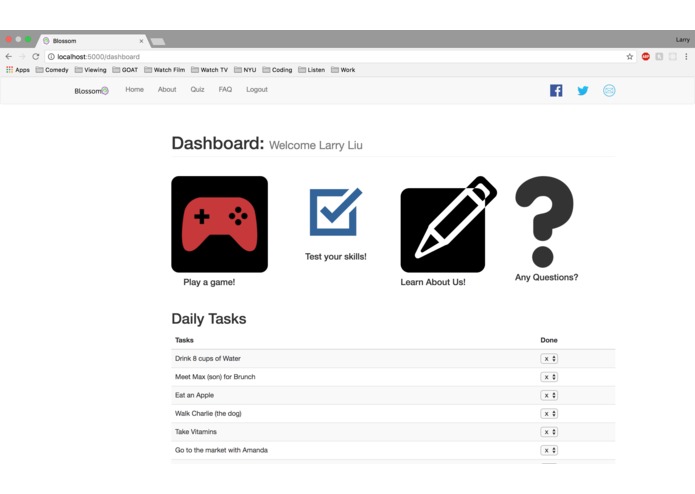Open the Work bookmarks folder
This screenshot has height=494, width=695.
343,70
